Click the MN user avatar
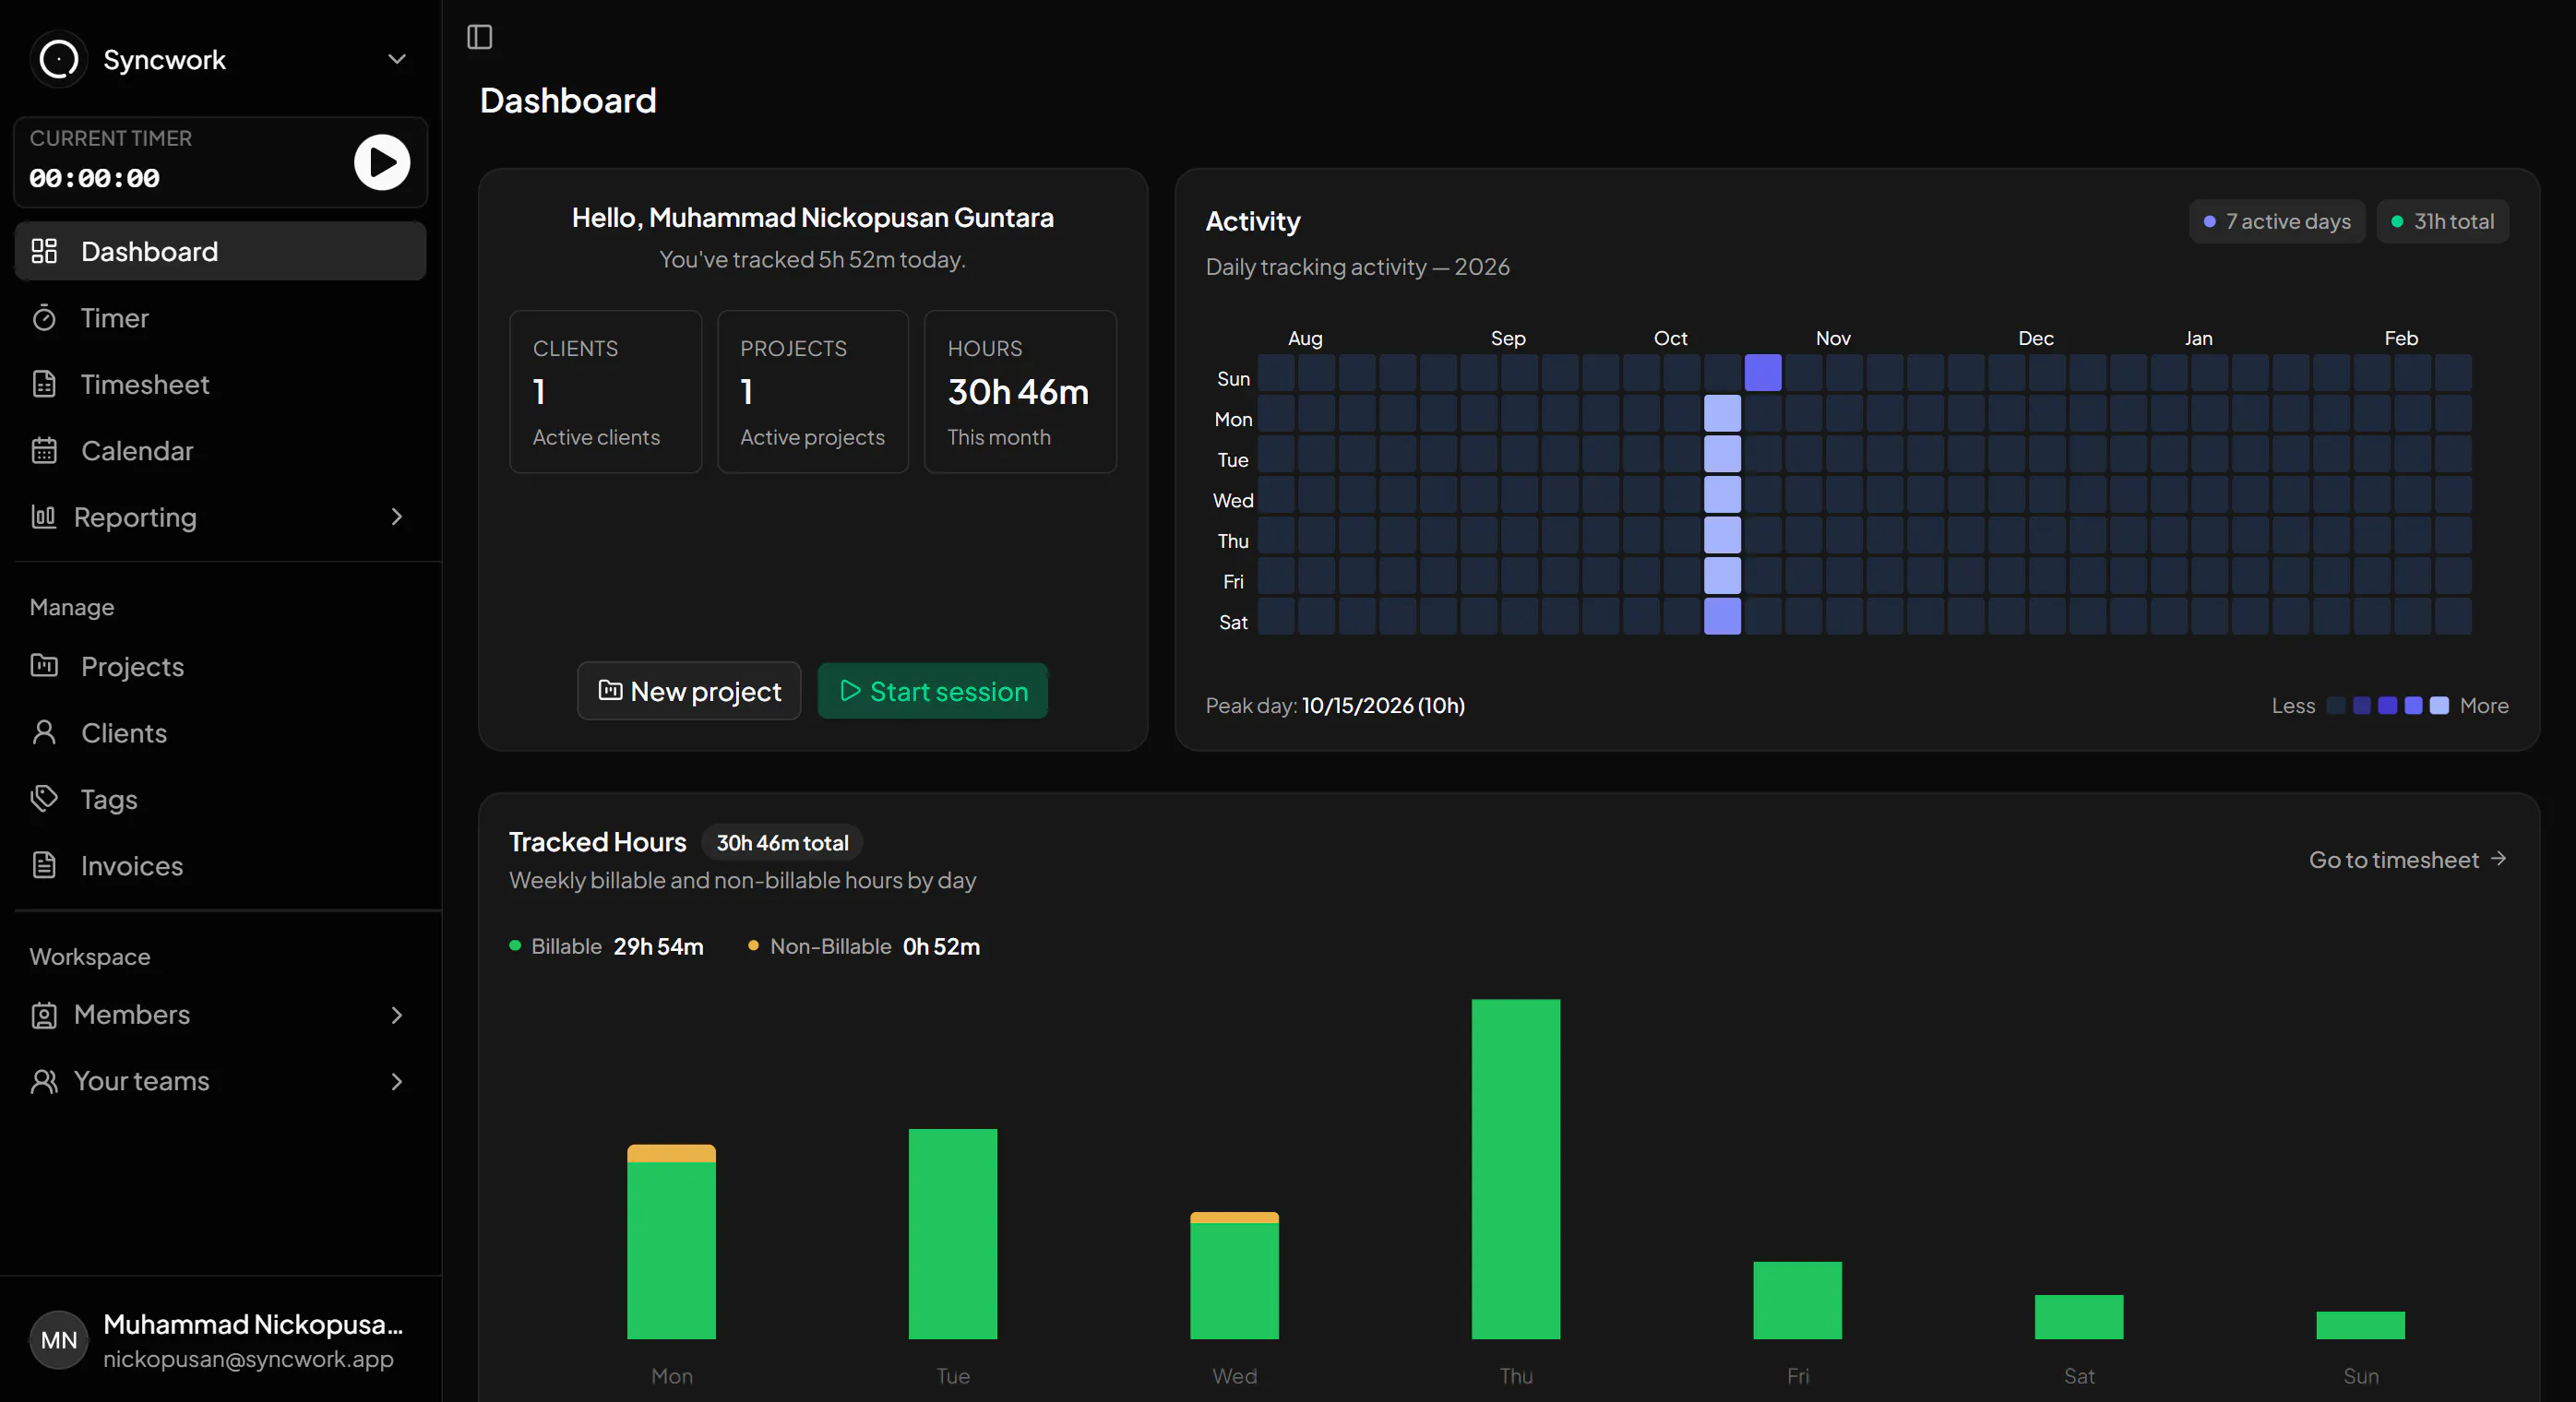2576x1402 pixels. tap(59, 1340)
